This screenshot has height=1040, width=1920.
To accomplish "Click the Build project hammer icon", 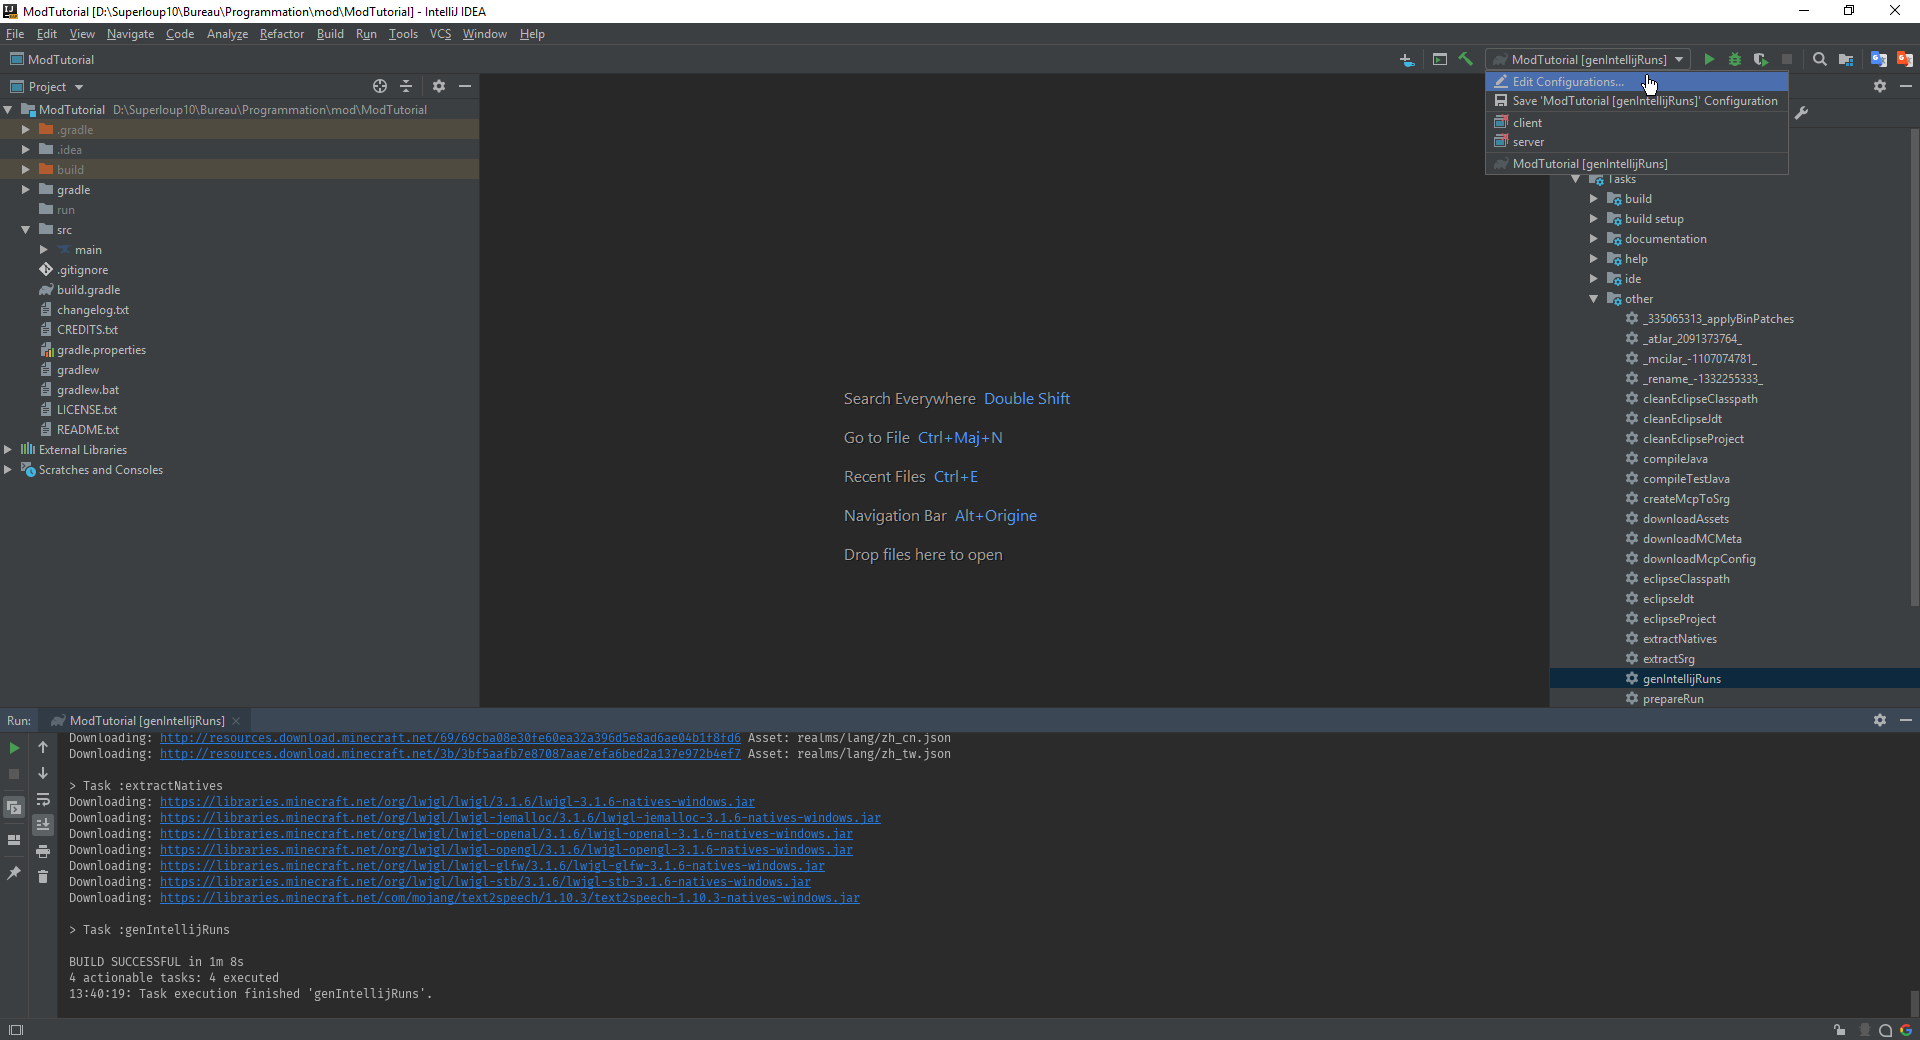I will click(1466, 60).
